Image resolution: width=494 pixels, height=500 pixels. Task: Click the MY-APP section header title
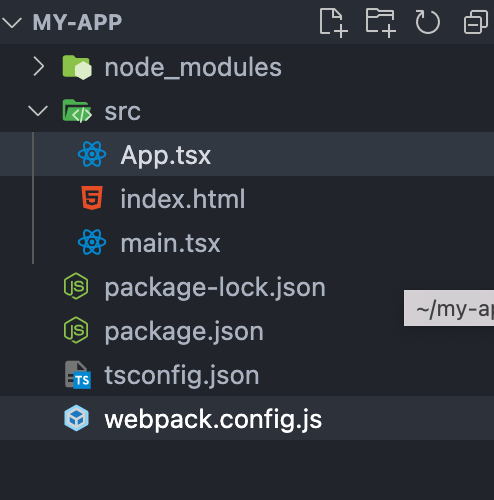coord(77,23)
